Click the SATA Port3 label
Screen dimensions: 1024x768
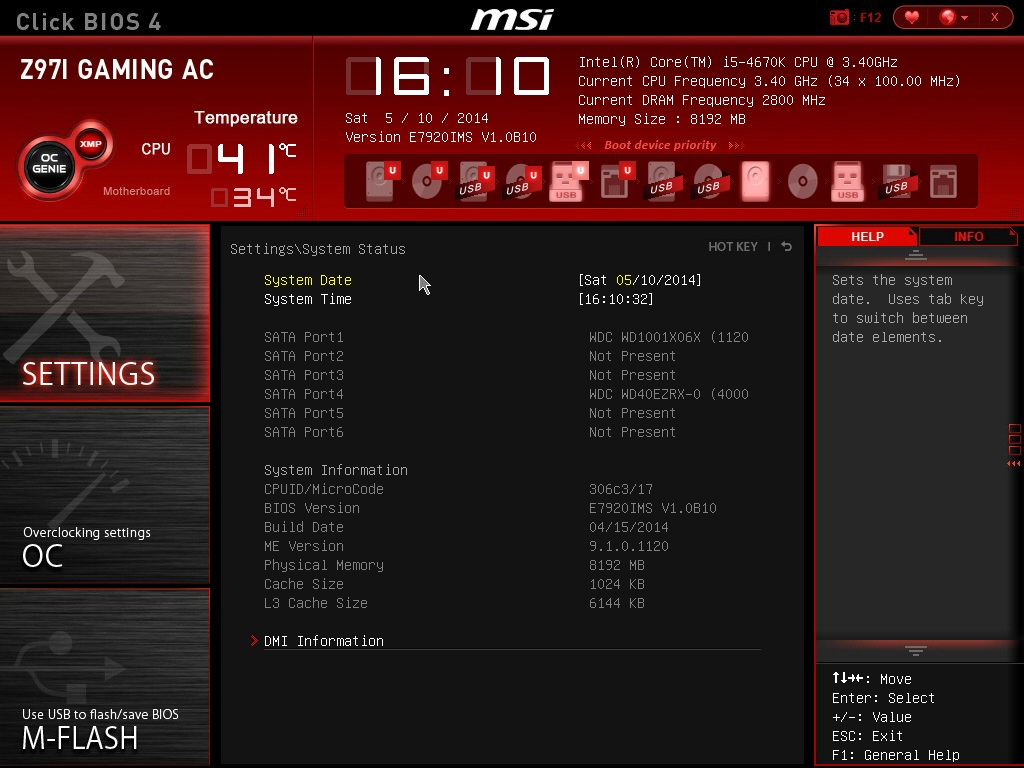pos(304,375)
